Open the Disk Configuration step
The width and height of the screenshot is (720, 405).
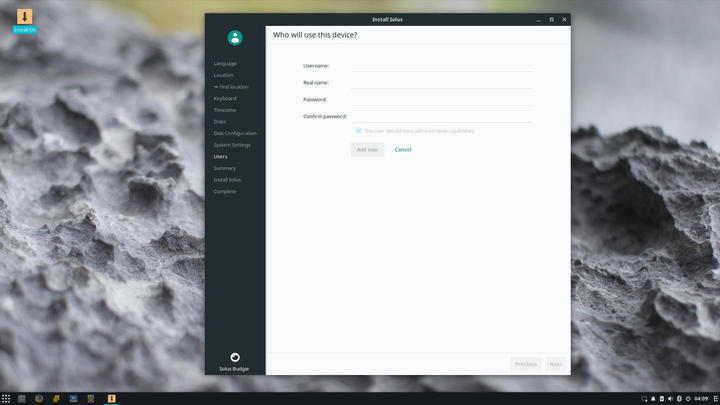pos(235,133)
